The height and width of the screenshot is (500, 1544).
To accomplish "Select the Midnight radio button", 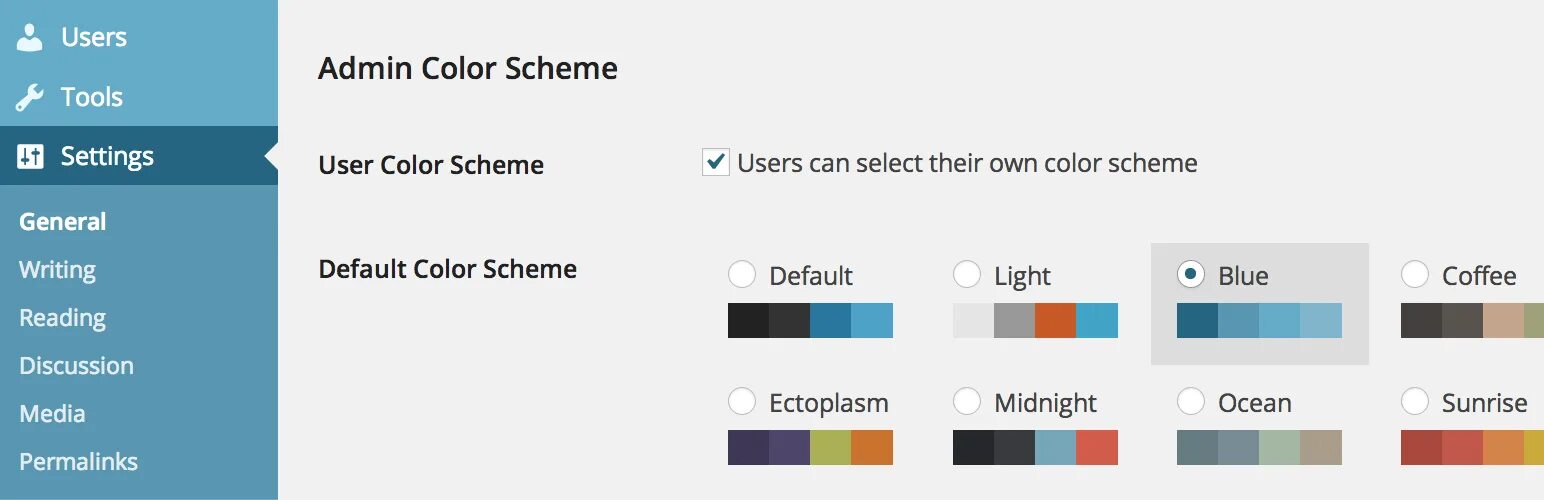I will [967, 402].
